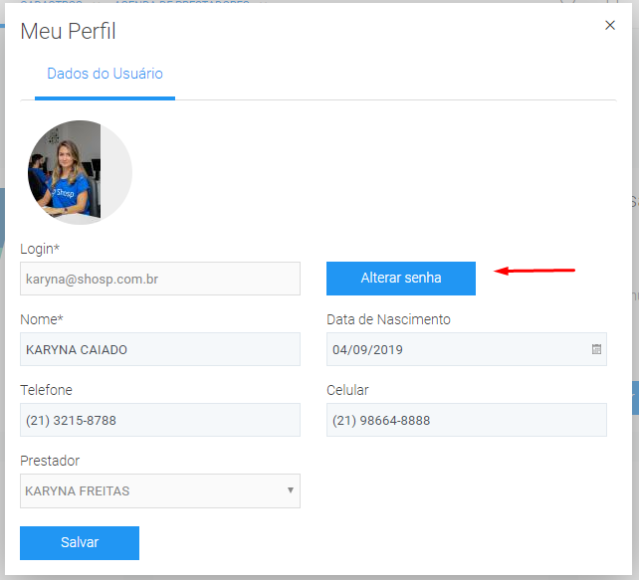Save the profile with the Salvar button
The image size is (639, 580).
79,543
